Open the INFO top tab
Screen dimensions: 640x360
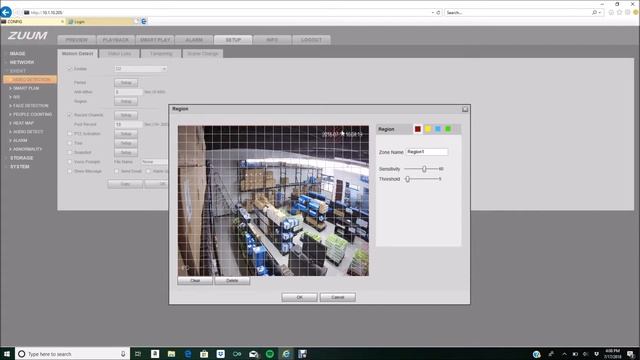click(272, 40)
